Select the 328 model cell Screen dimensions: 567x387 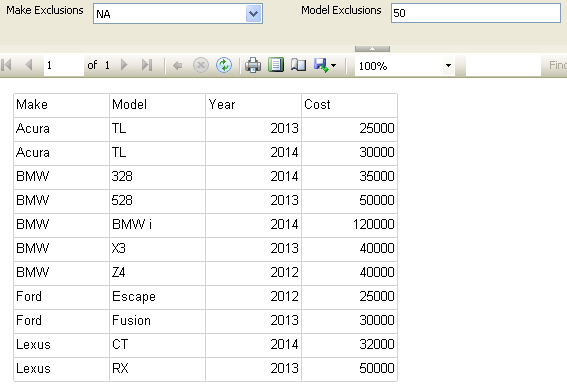[157, 177]
